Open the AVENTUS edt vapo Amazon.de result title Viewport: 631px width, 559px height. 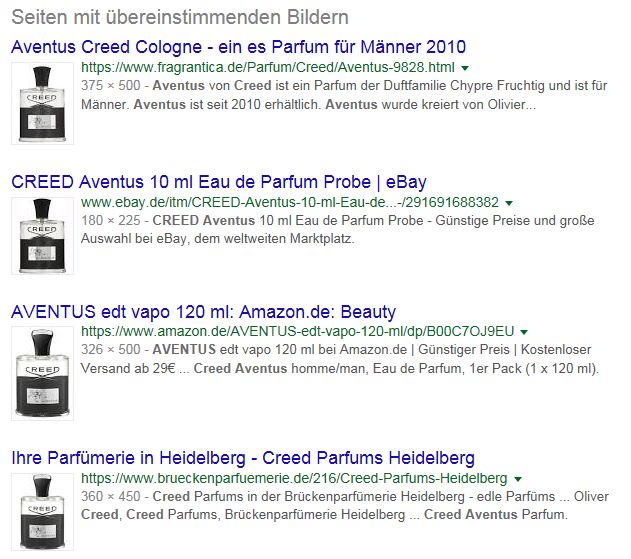tap(204, 312)
